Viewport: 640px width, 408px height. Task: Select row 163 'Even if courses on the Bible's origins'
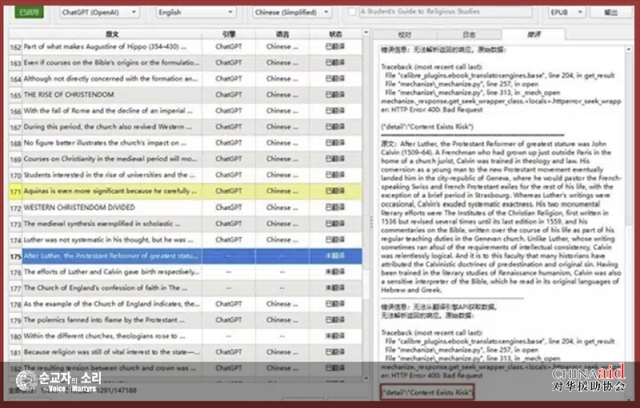coord(185,62)
